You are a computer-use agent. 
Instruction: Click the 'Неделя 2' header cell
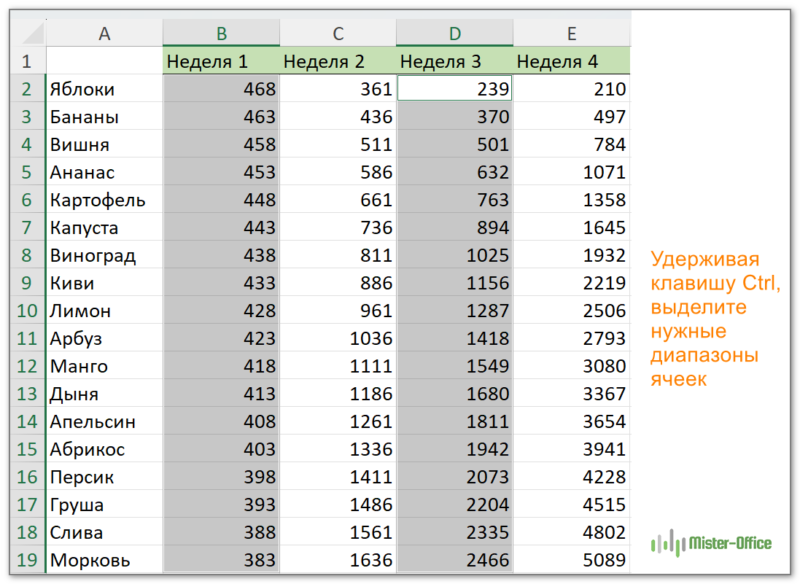338,62
